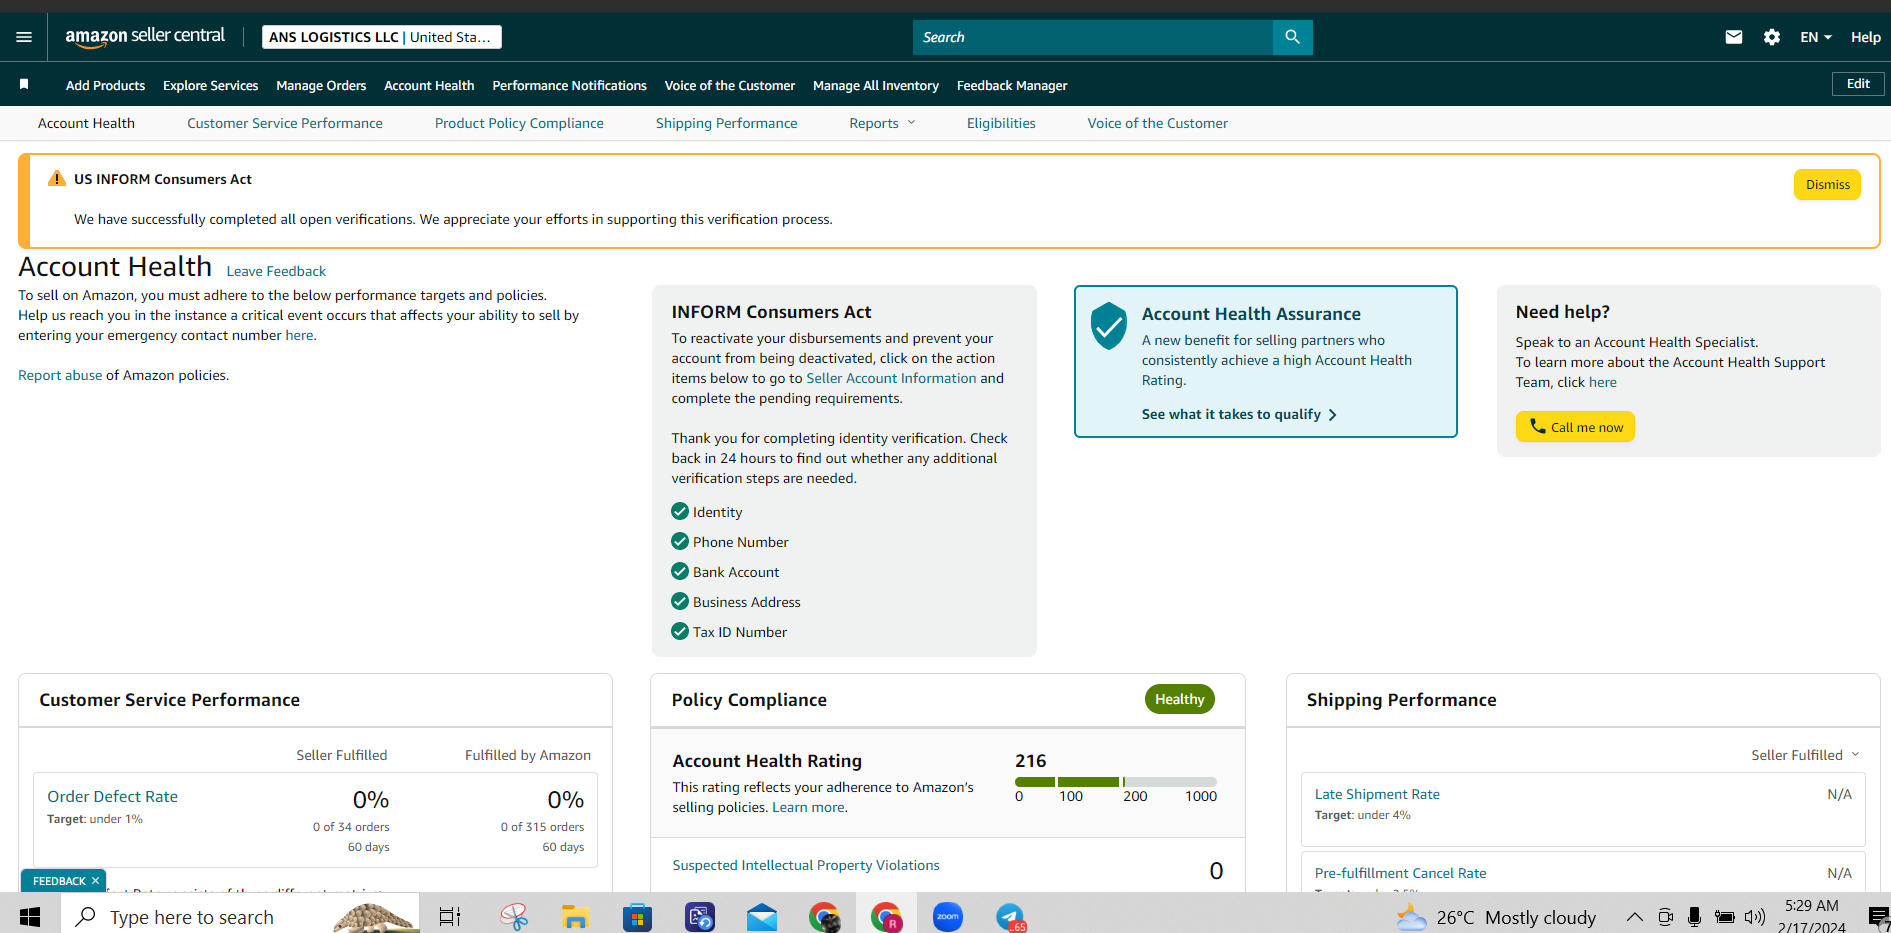Click the warning icon in INFORM alert
The image size is (1891, 933).
[x=57, y=179]
